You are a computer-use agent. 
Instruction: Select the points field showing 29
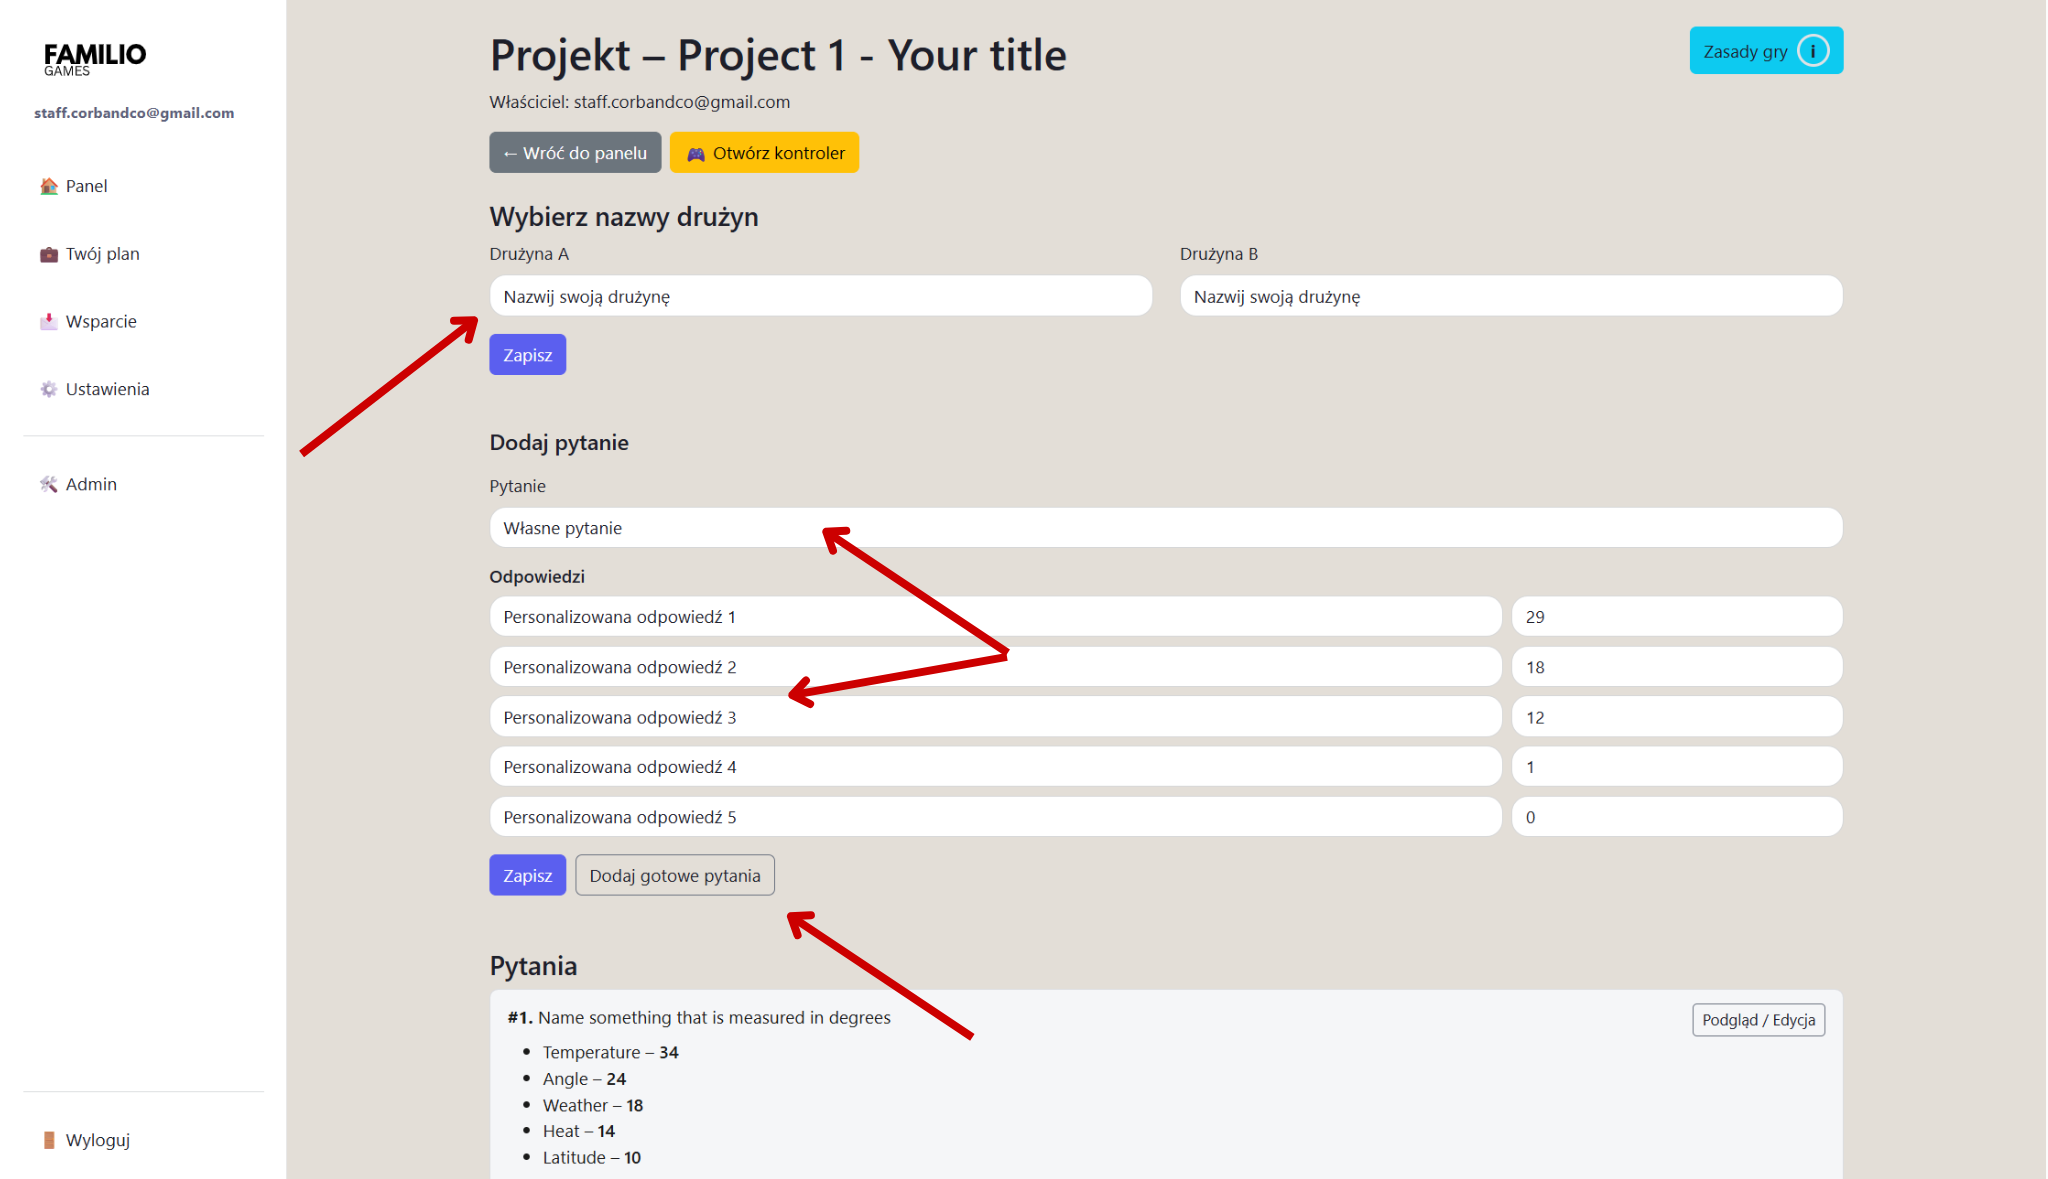pyautogui.click(x=1676, y=617)
